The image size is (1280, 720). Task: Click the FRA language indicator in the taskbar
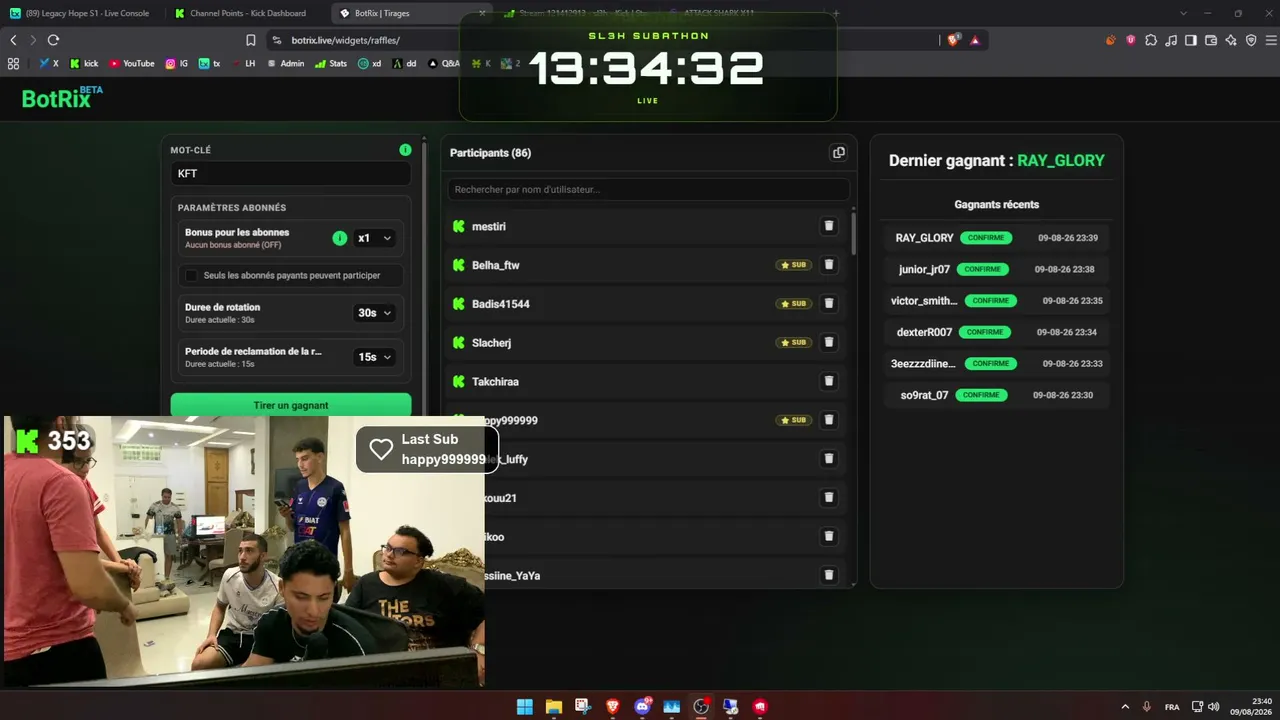point(1172,706)
